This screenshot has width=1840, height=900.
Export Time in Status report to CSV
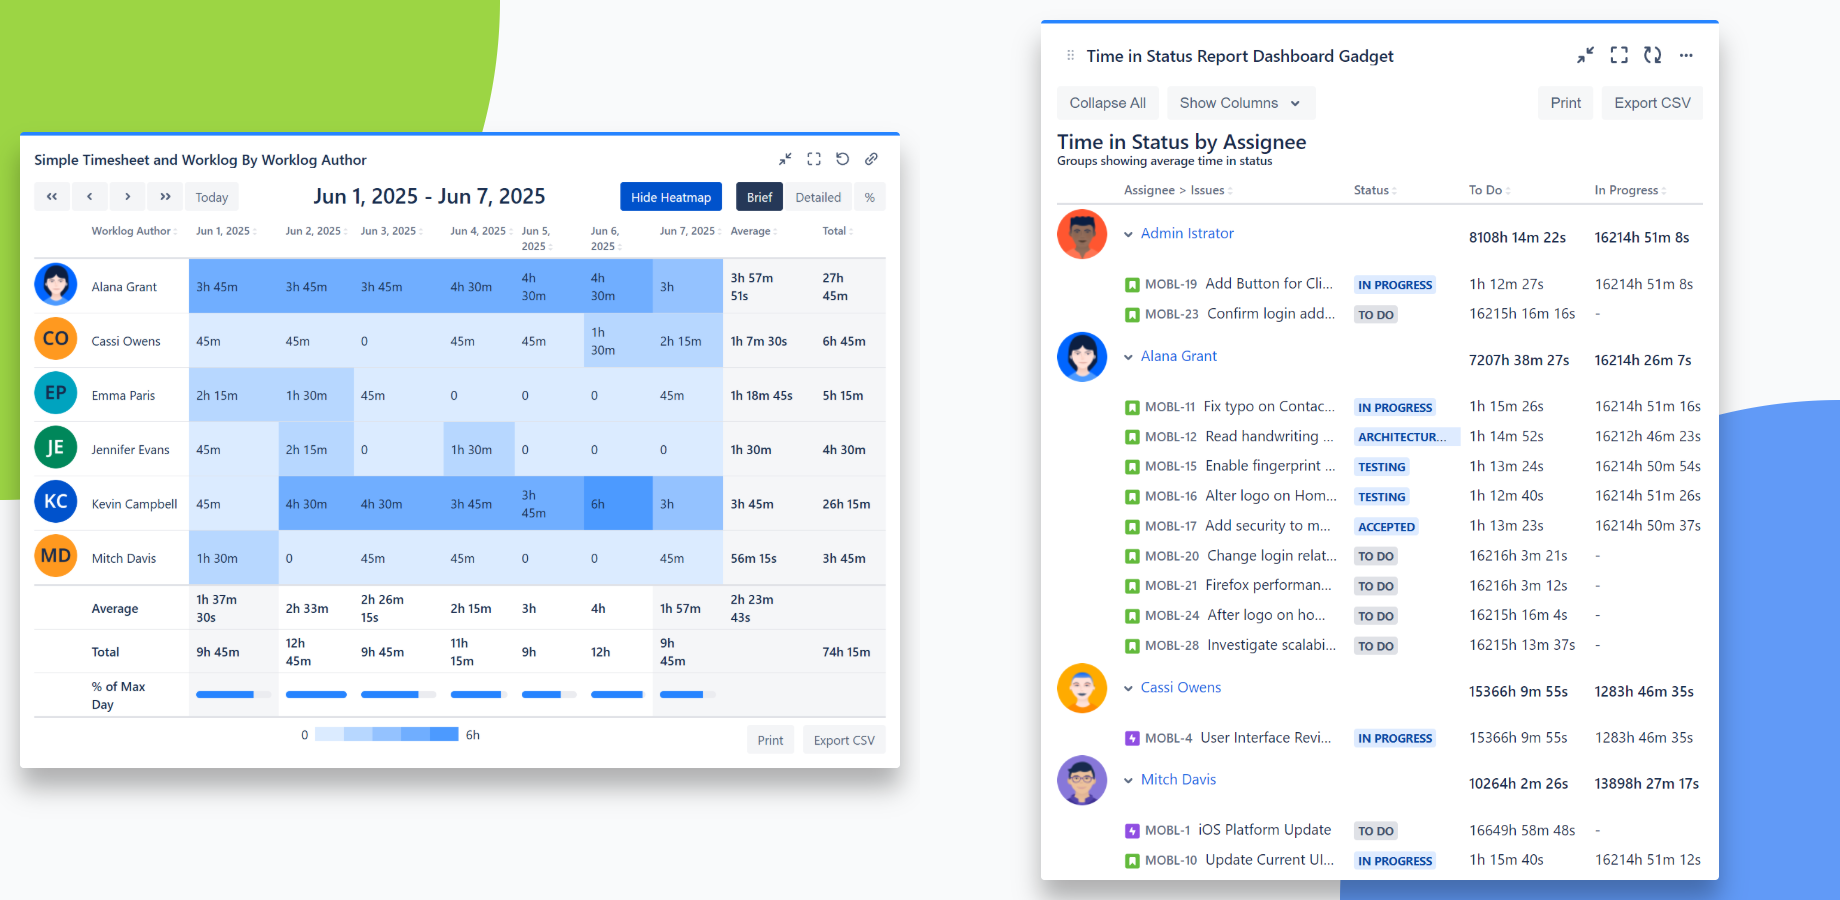pyautogui.click(x=1652, y=103)
